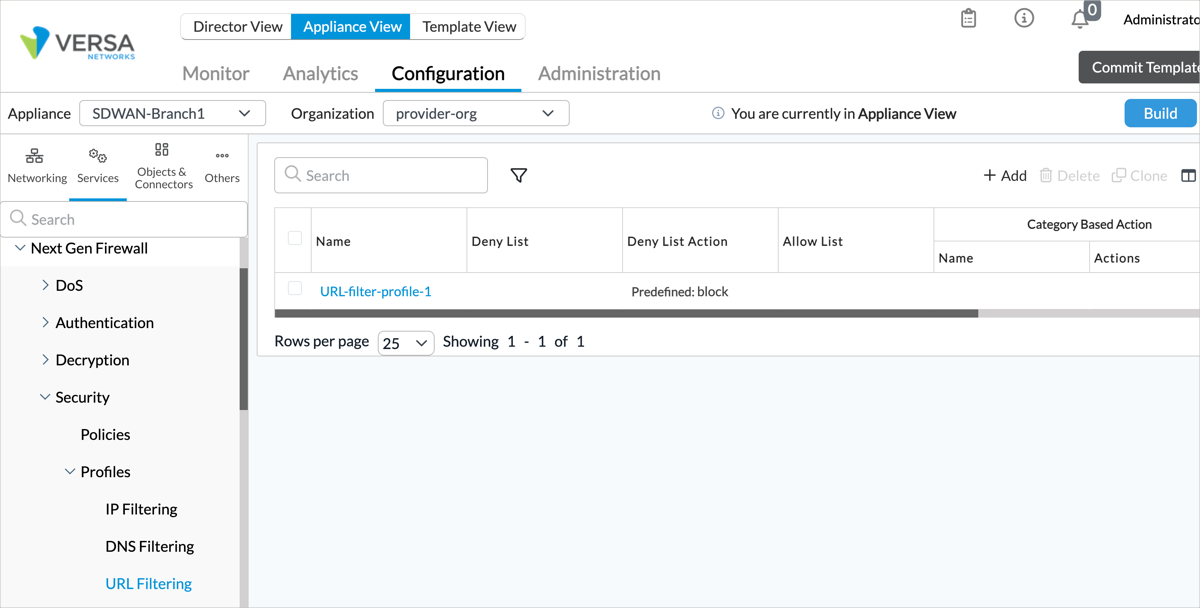Open the URL-filter-profile-1 link

pyautogui.click(x=376, y=292)
